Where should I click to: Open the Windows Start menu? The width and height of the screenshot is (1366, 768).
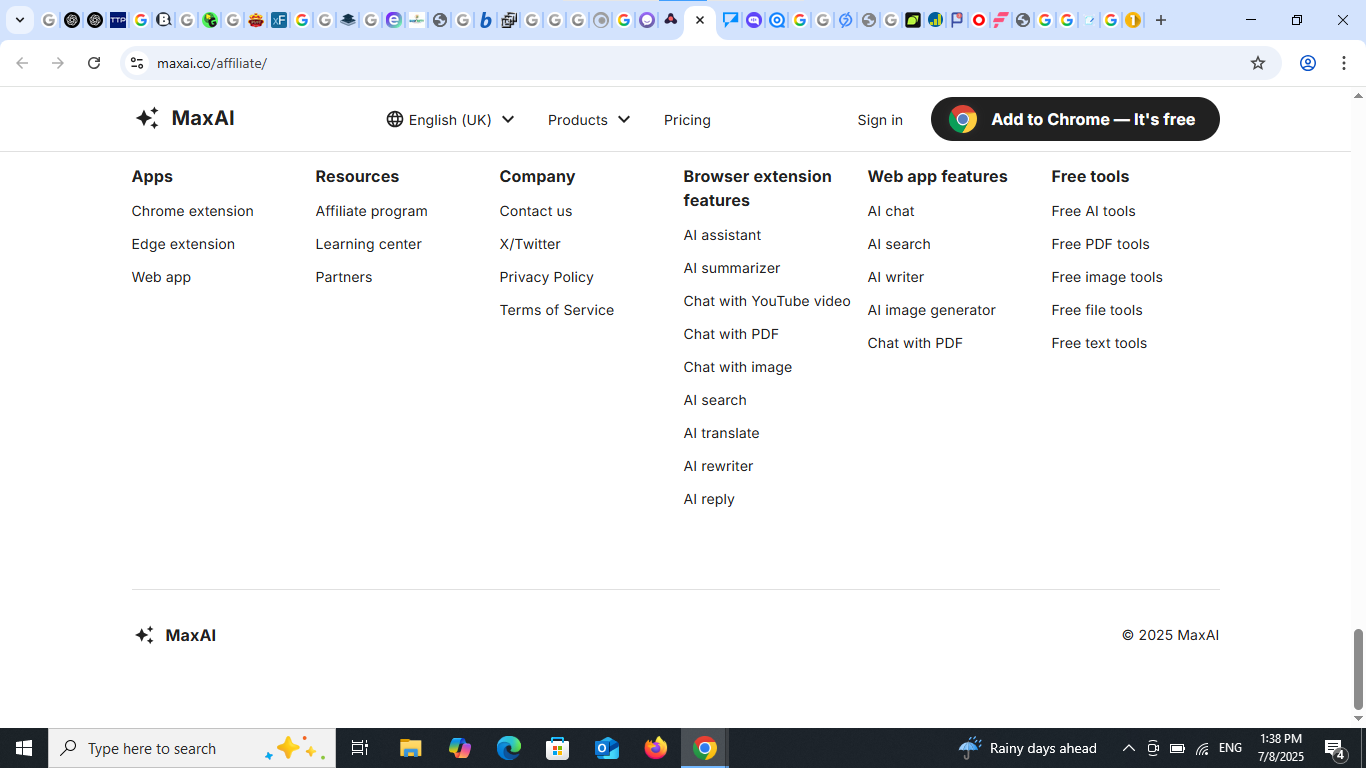[x=24, y=748]
